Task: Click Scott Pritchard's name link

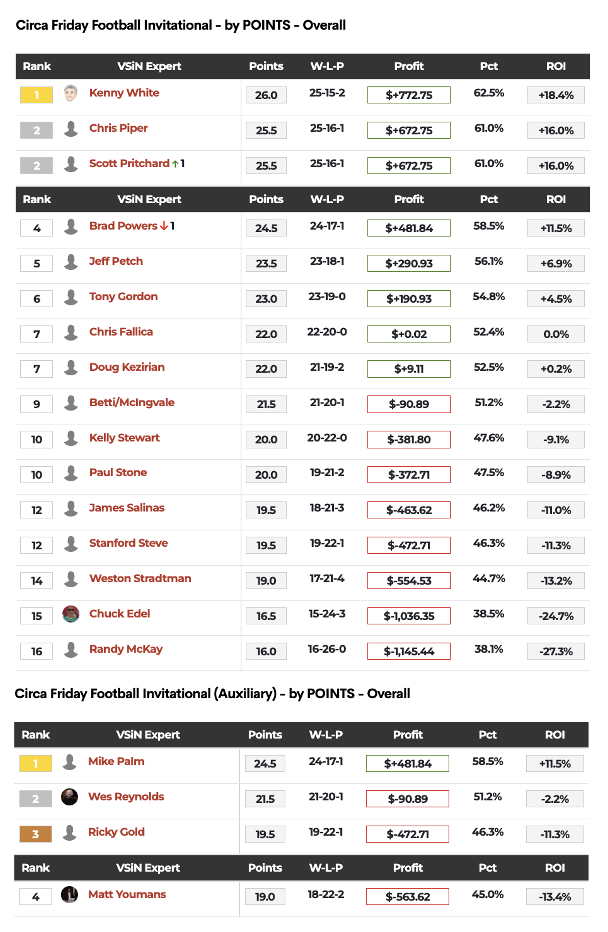Action: click(130, 164)
